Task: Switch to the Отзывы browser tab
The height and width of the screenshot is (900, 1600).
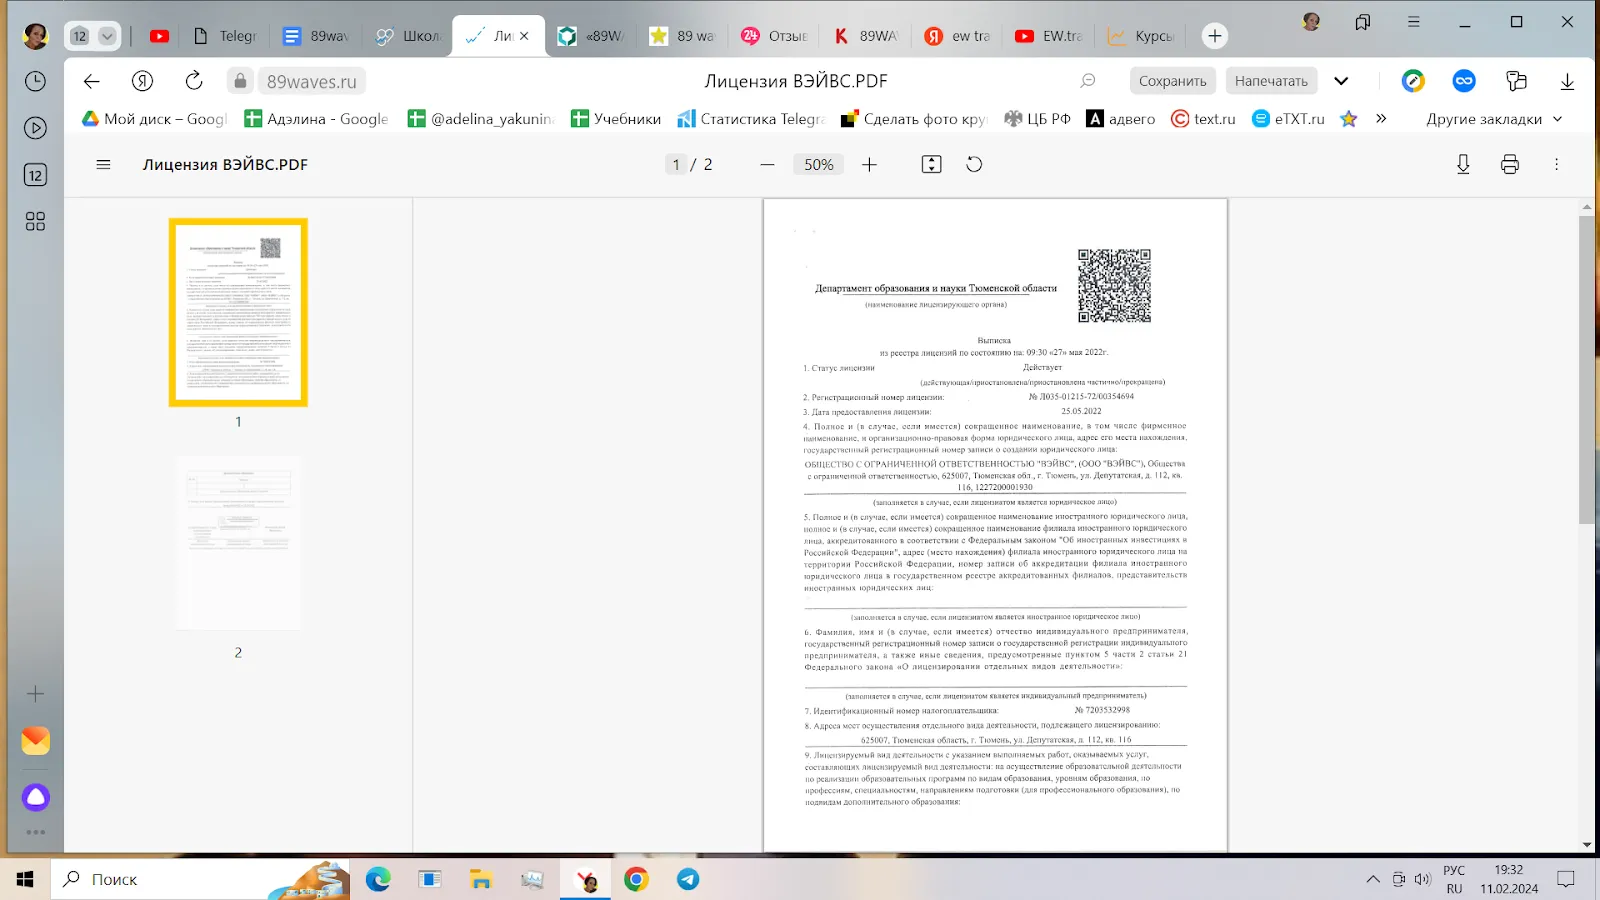Action: [x=776, y=36]
